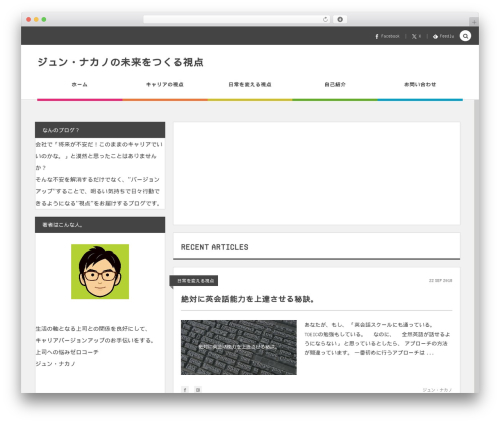Click the 日常を変える視点 category tag on article

[194, 281]
